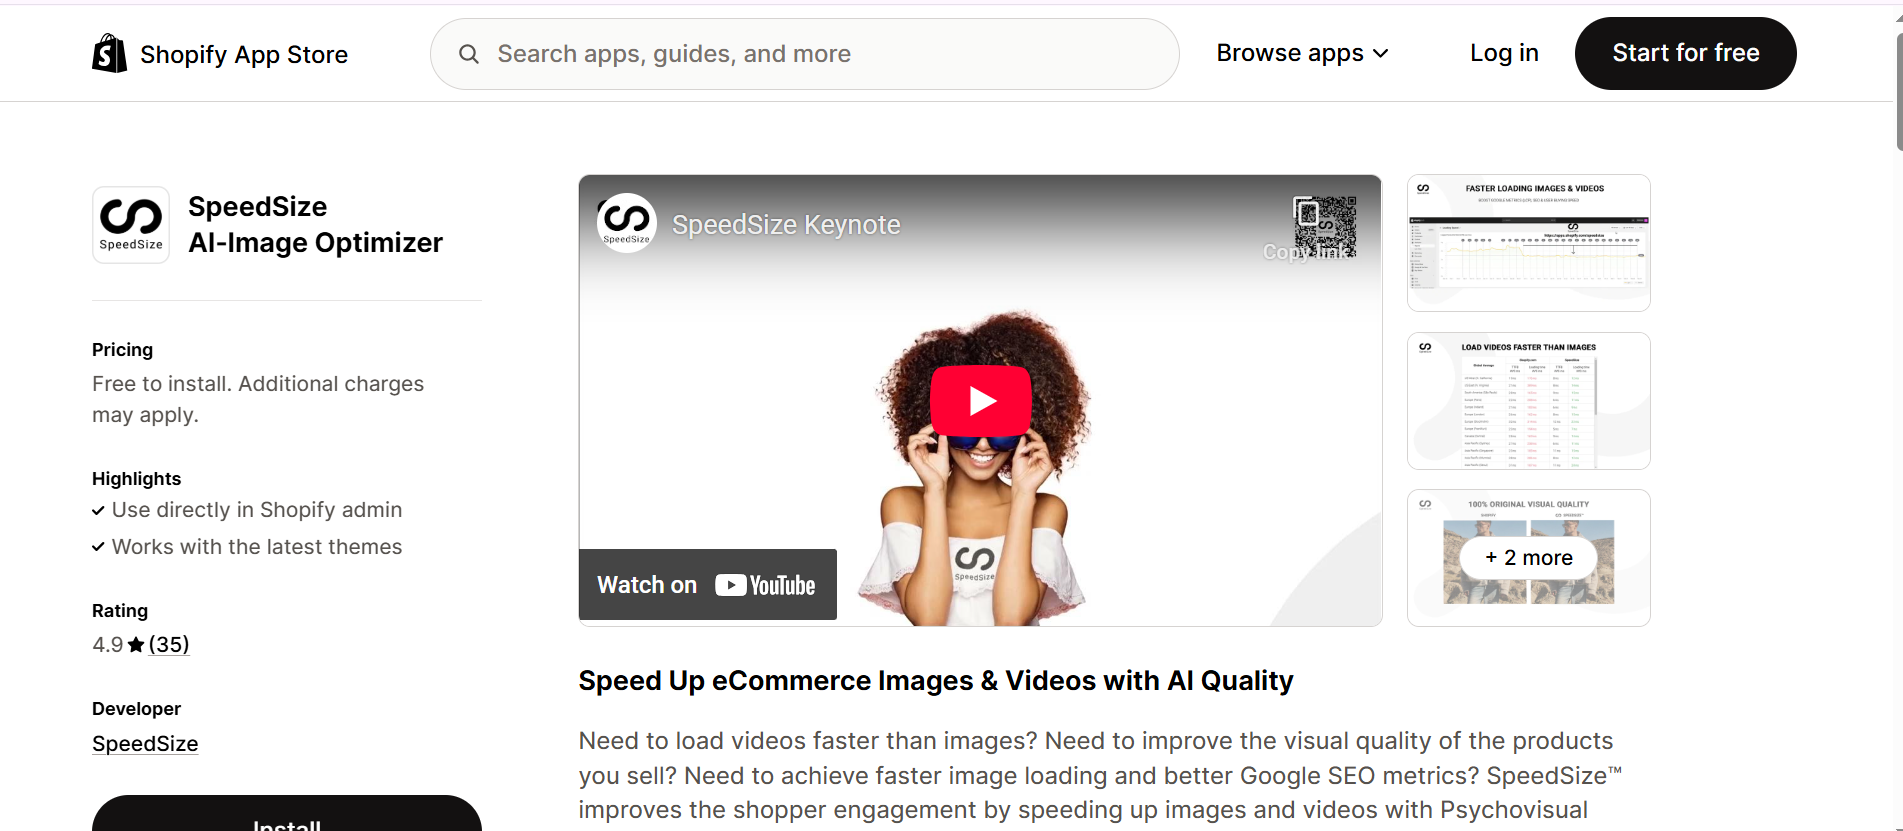Select the SpeedSize AI-Image Optimizer title

coord(315,225)
